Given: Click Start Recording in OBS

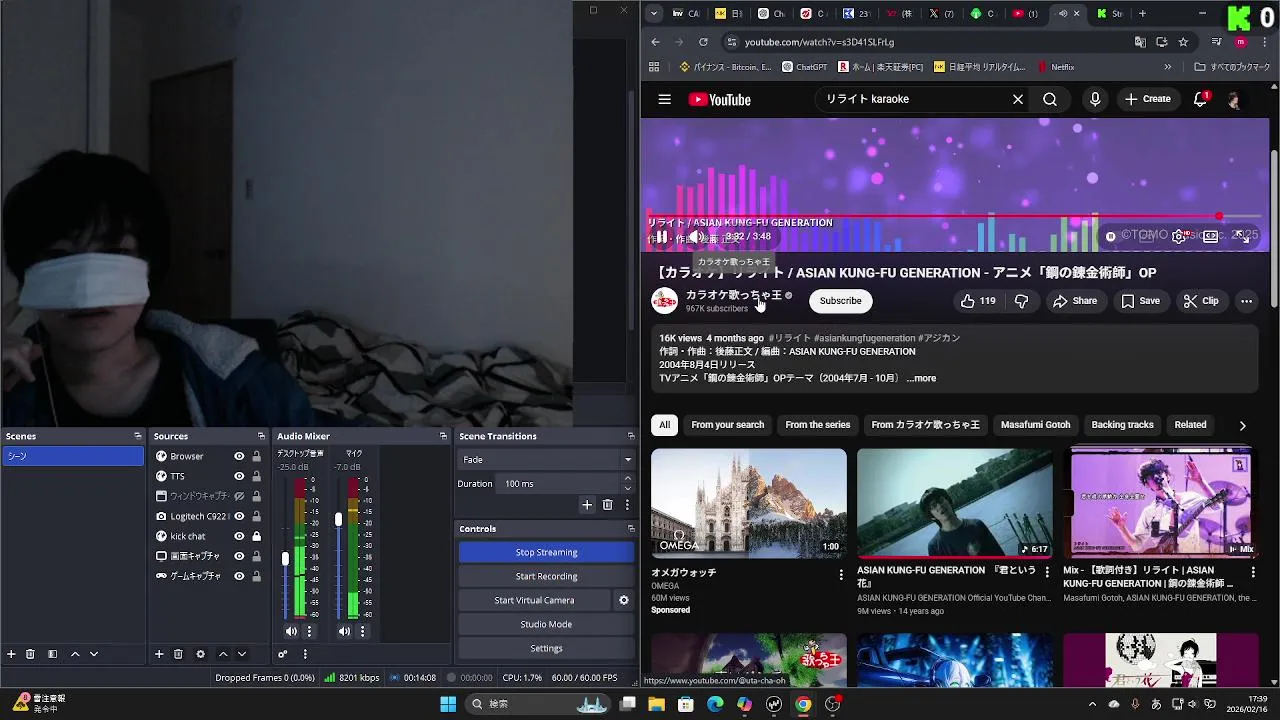Looking at the screenshot, I should pos(546,576).
